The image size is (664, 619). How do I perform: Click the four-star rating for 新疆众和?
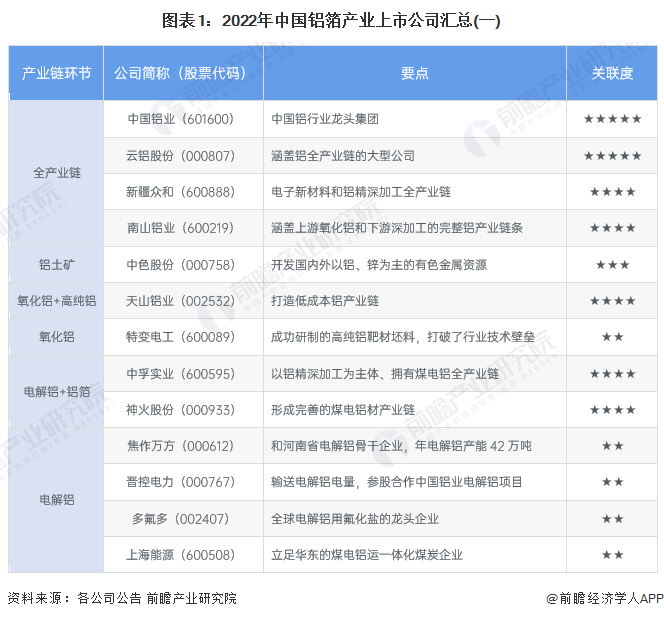pyautogui.click(x=612, y=192)
